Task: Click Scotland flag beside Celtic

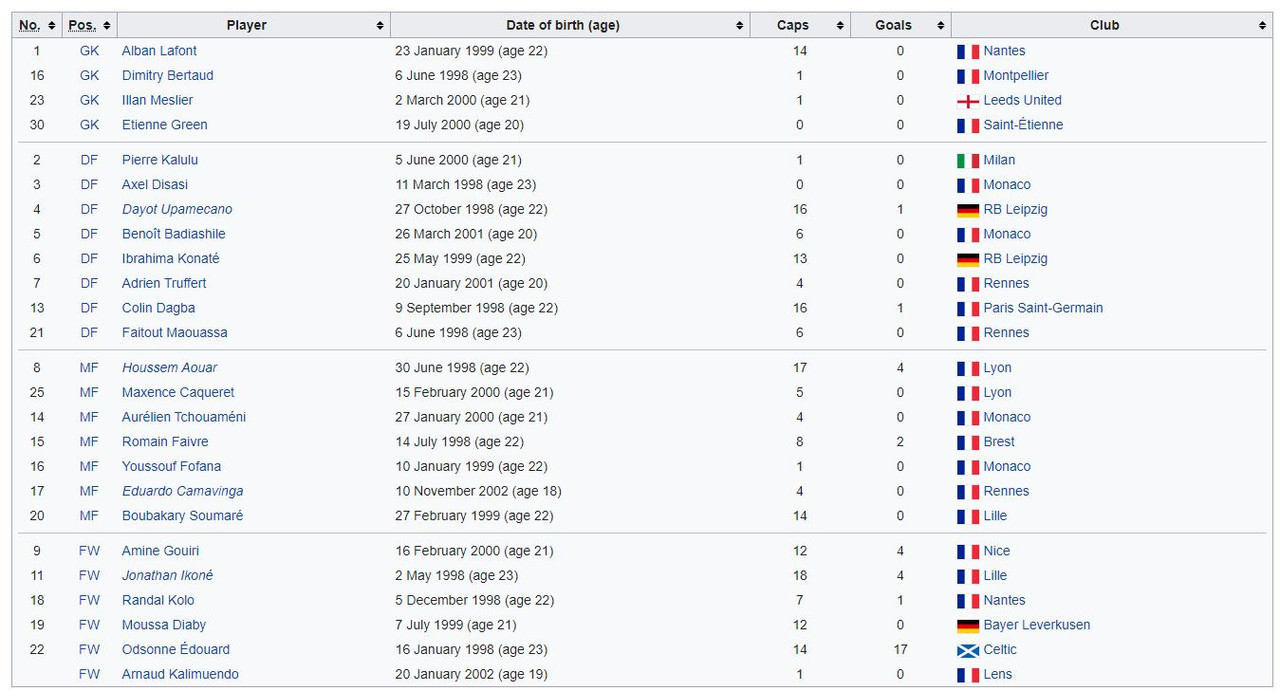Action: 967,650
